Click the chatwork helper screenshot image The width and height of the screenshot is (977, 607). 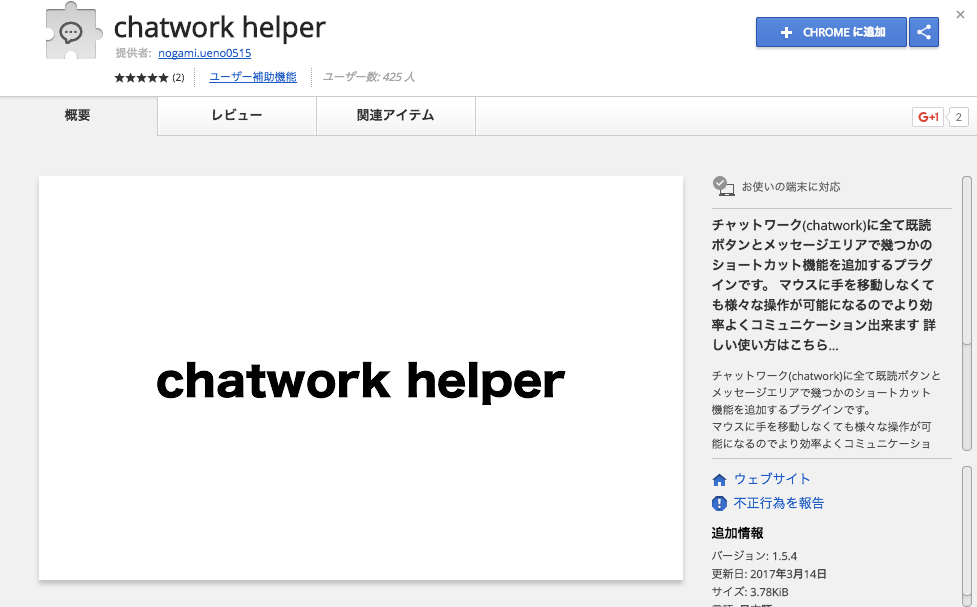[361, 378]
